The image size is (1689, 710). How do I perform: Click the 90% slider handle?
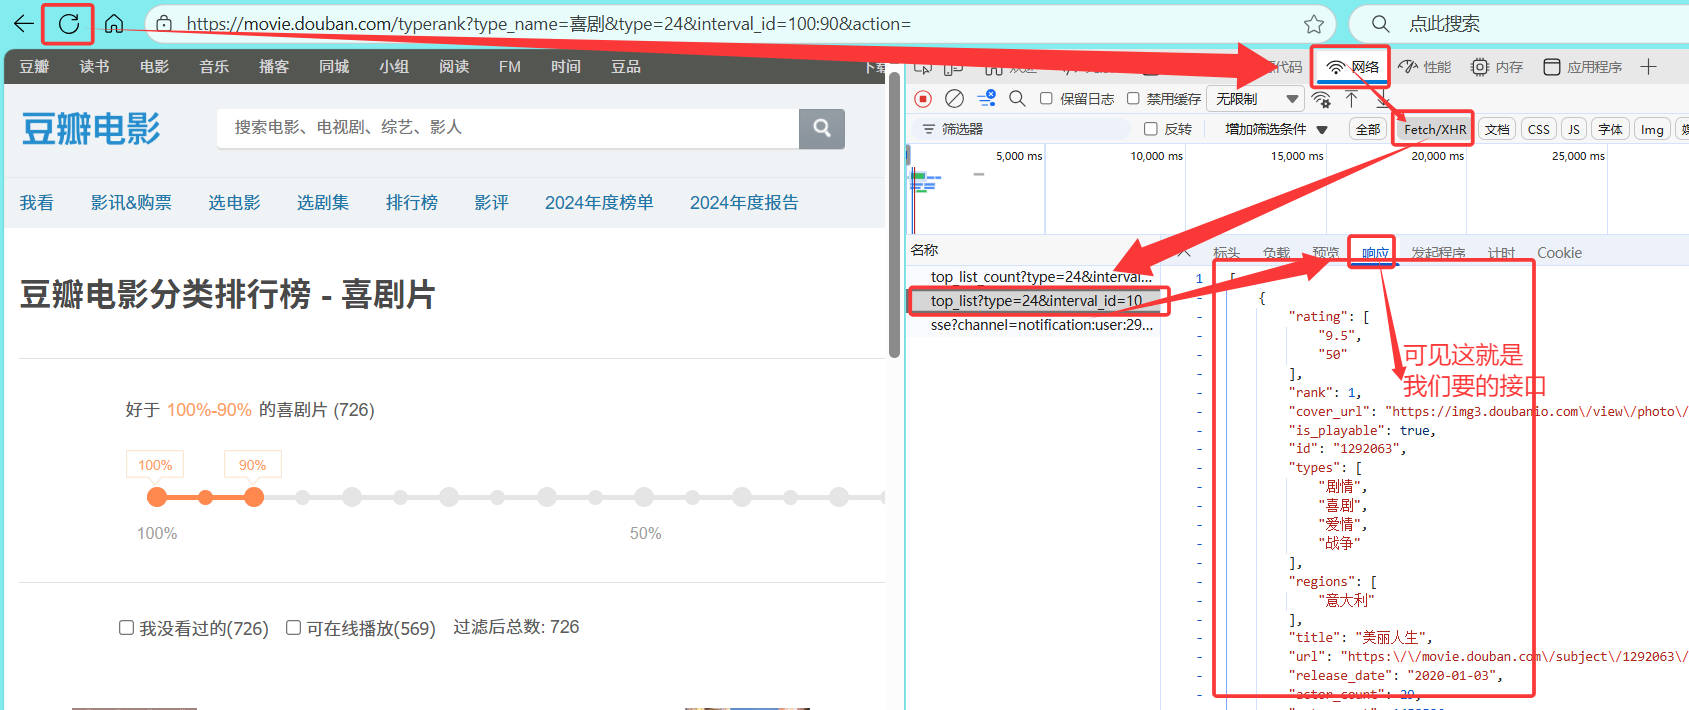(x=254, y=497)
